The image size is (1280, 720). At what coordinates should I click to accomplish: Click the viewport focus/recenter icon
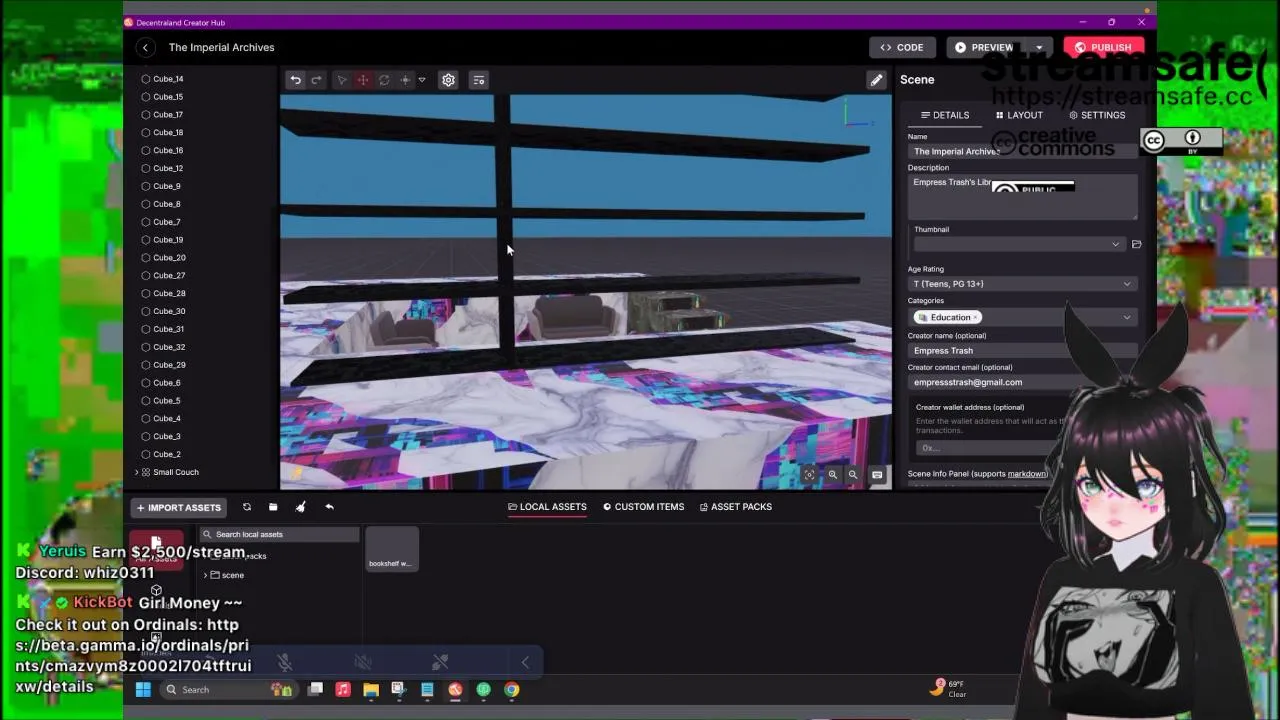809,475
